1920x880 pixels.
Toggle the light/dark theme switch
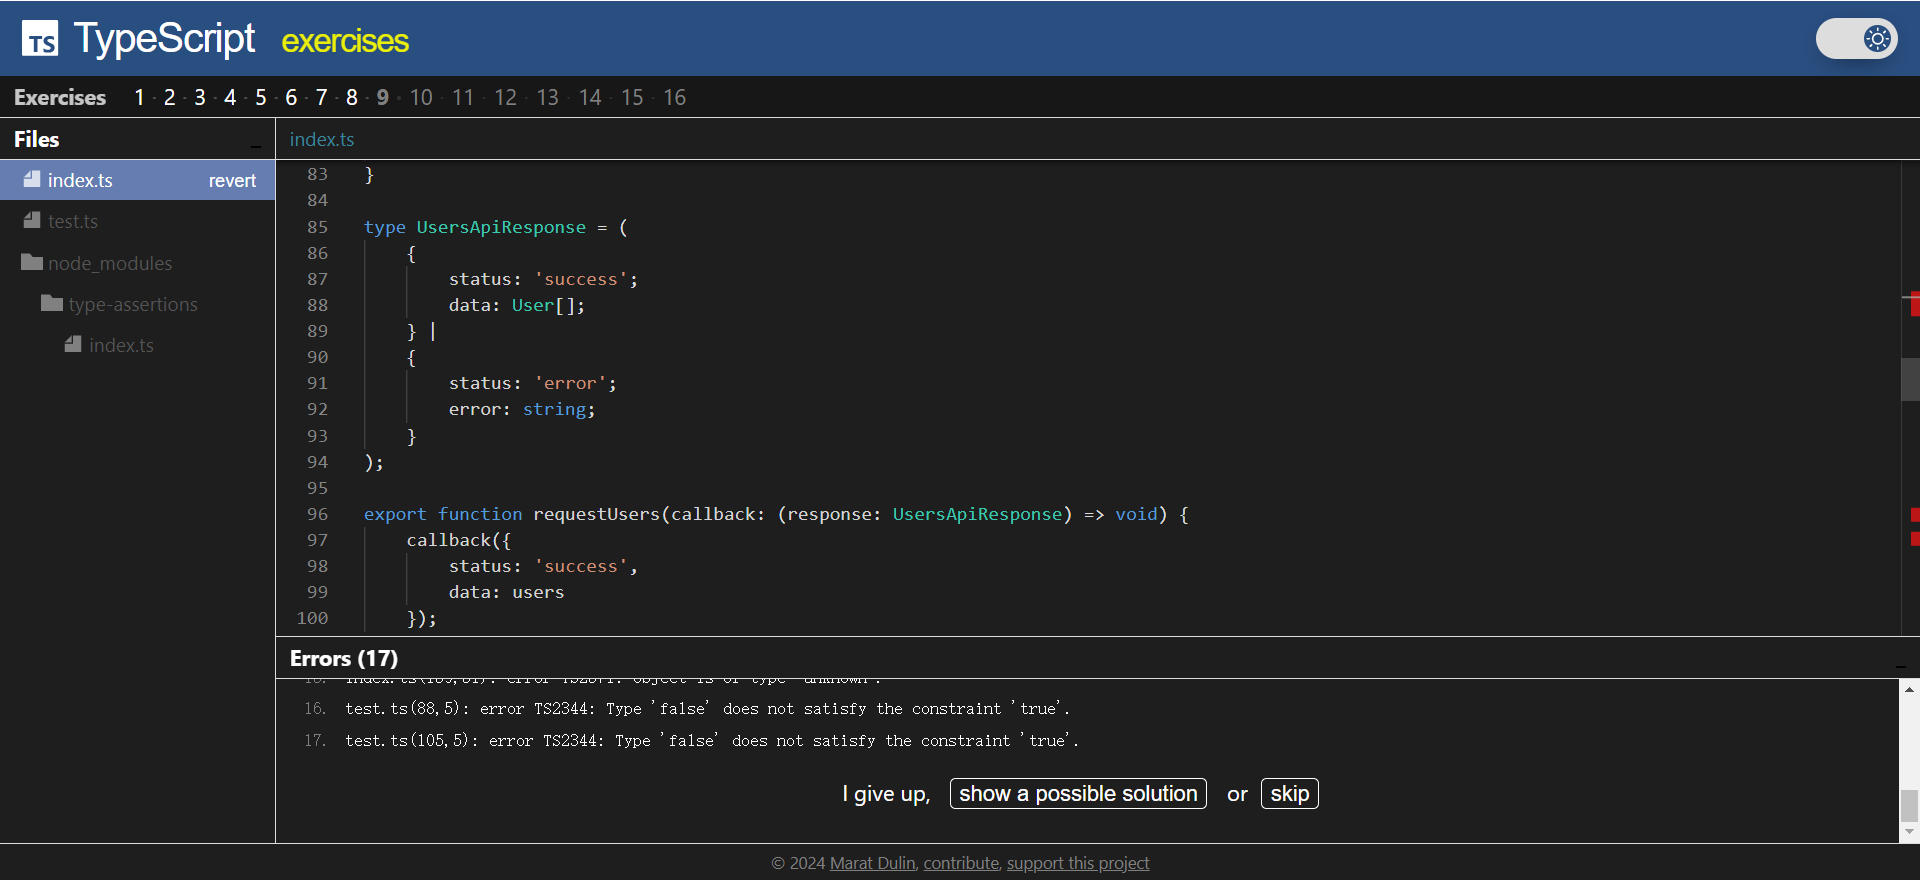1856,39
